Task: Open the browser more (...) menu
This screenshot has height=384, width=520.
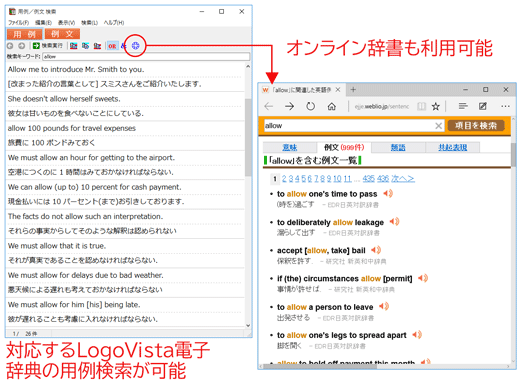Action: click(x=505, y=106)
